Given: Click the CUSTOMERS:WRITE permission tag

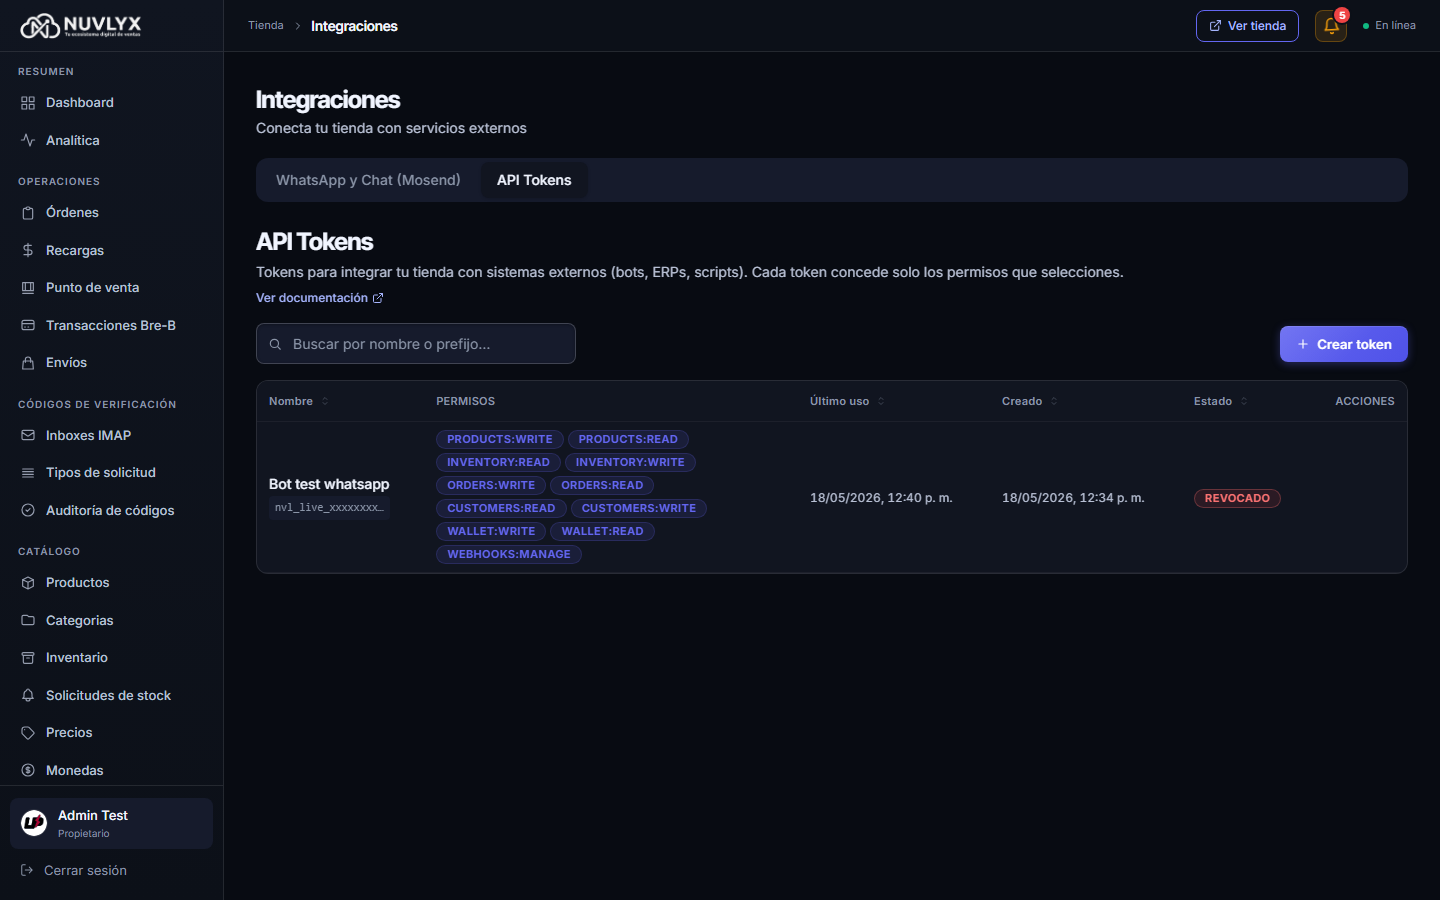Looking at the screenshot, I should pos(639,508).
